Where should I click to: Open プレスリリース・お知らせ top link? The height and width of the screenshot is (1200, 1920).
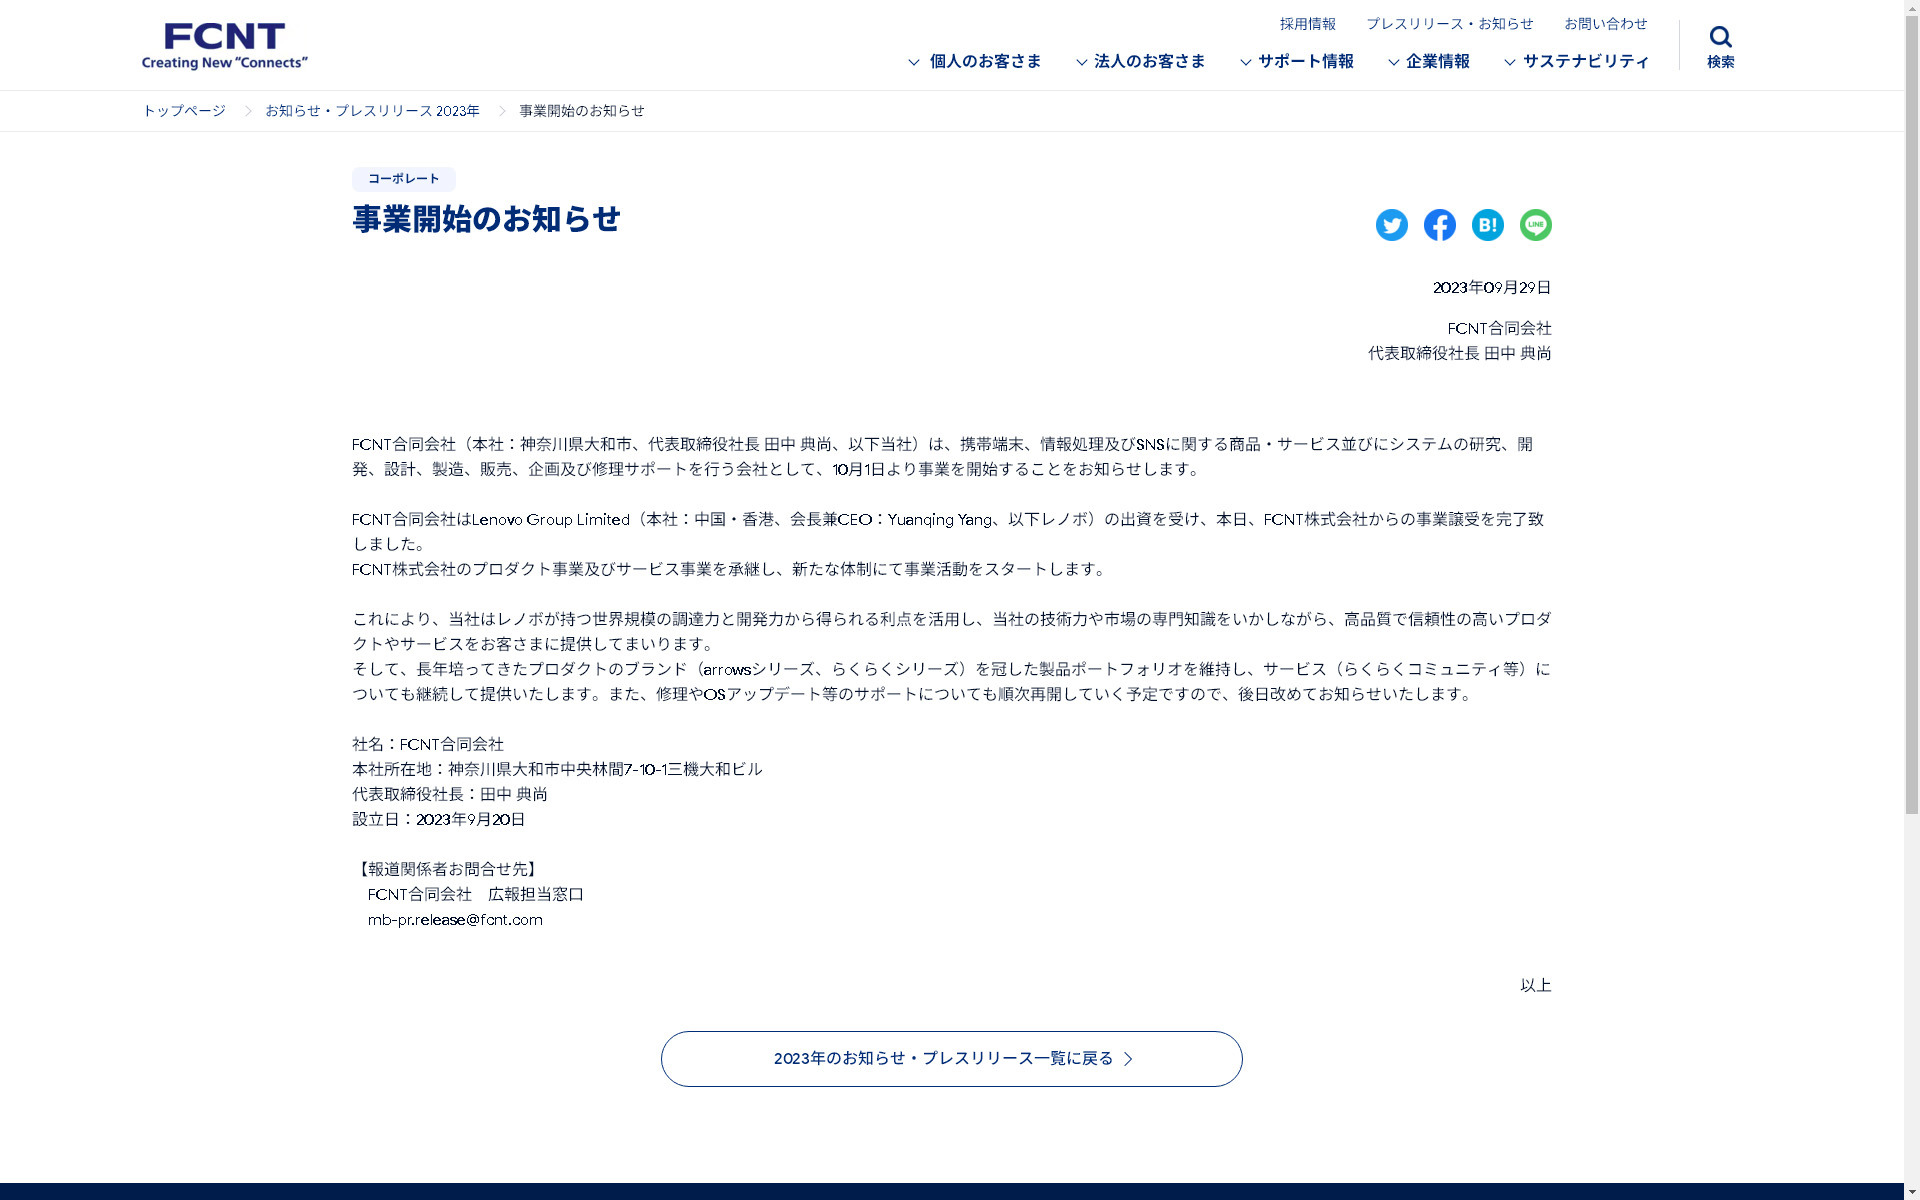tap(1449, 24)
